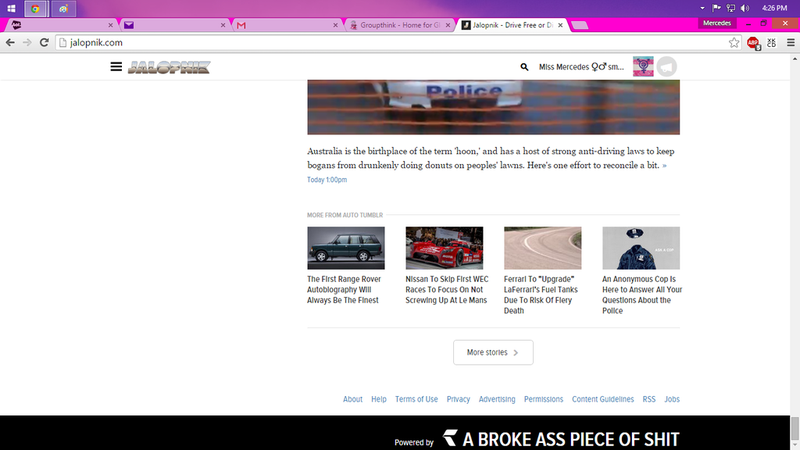Open the Action Center flag icon
The height and width of the screenshot is (450, 800).
(x=716, y=8)
